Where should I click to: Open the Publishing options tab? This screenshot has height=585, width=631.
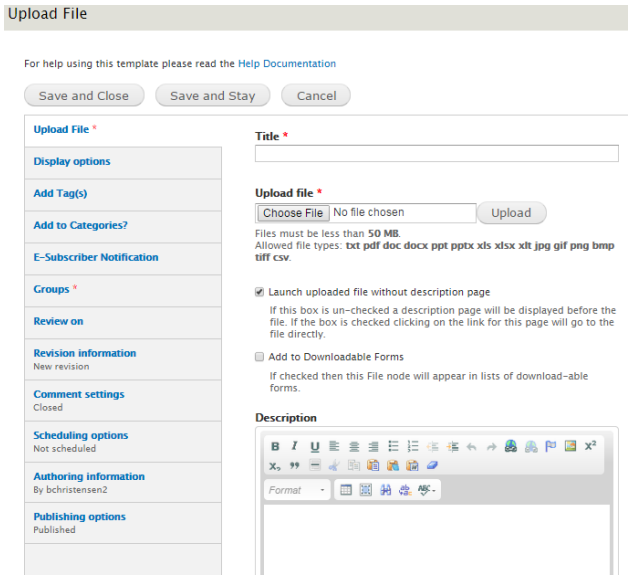pyautogui.click(x=123, y=523)
